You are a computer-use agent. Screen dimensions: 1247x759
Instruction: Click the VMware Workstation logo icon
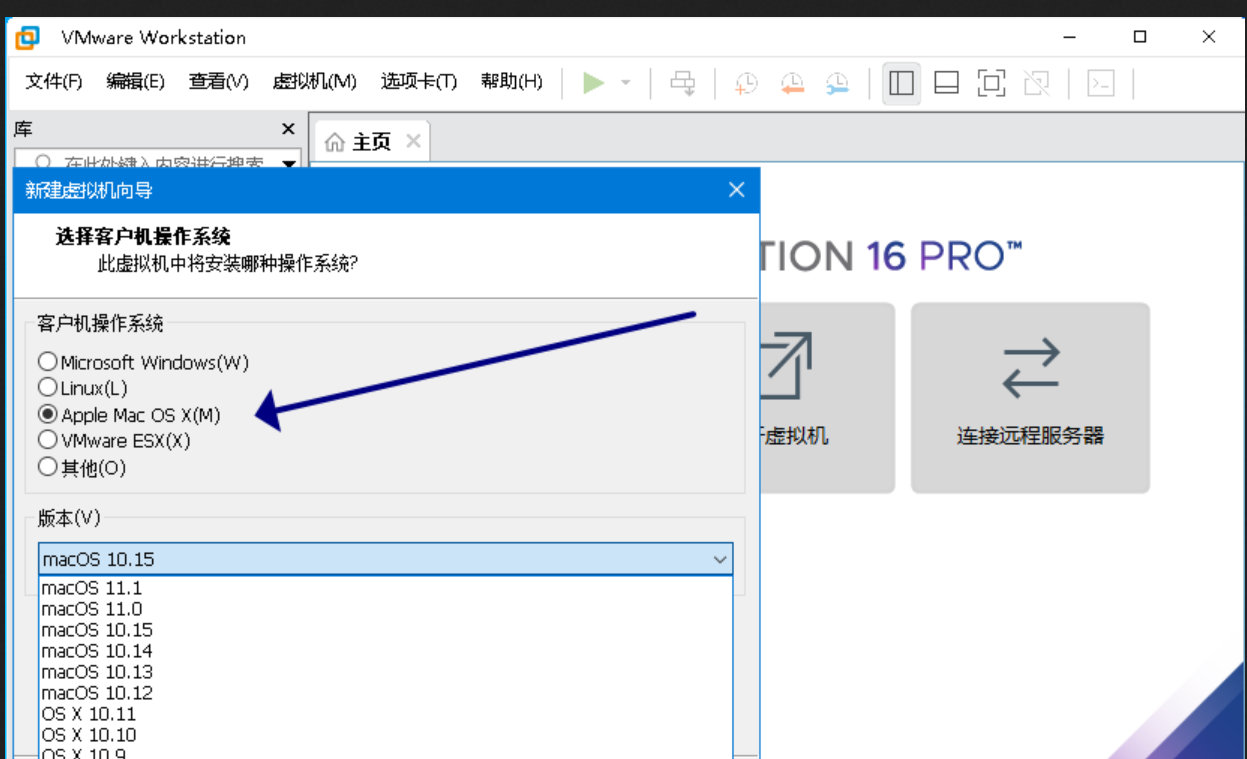pyautogui.click(x=28, y=38)
